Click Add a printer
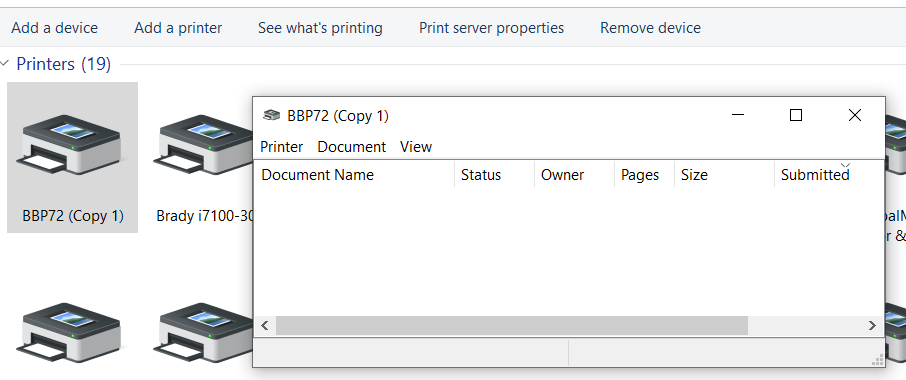The height and width of the screenshot is (380, 906). click(x=178, y=28)
